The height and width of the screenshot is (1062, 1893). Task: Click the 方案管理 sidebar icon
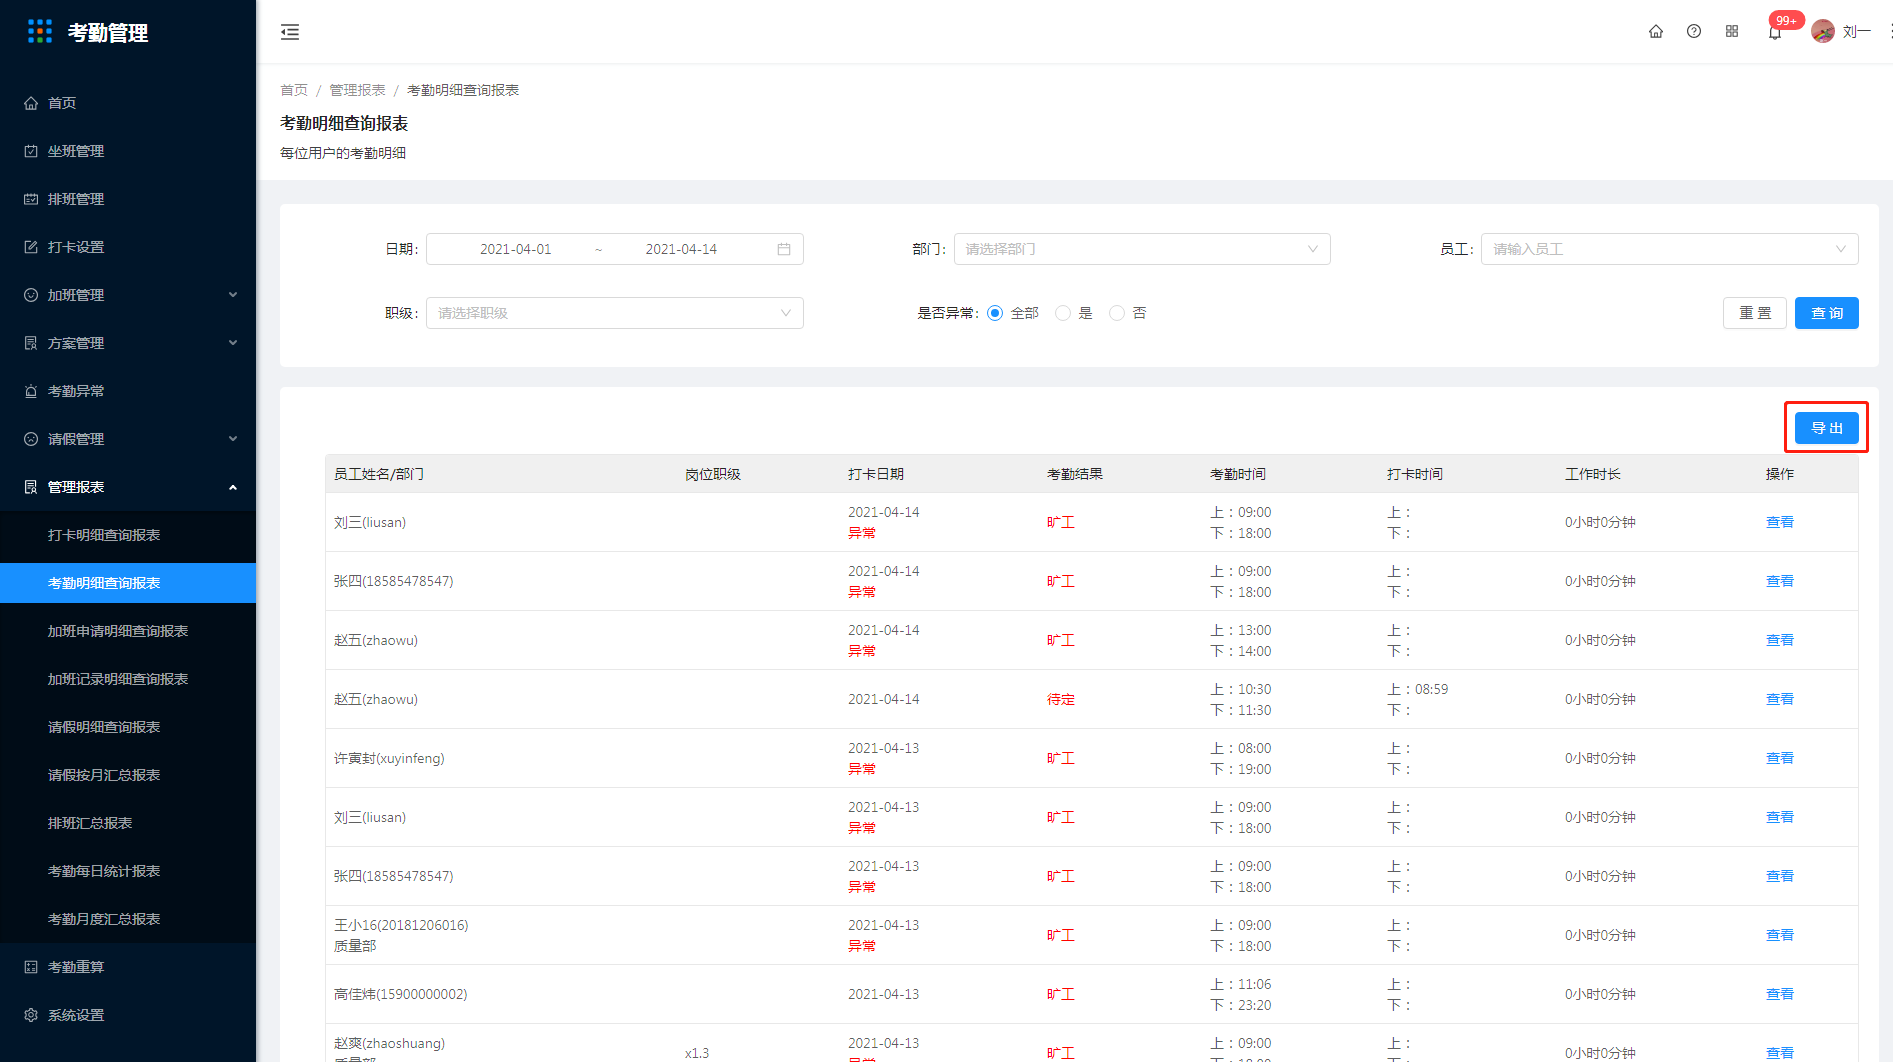tap(31, 343)
